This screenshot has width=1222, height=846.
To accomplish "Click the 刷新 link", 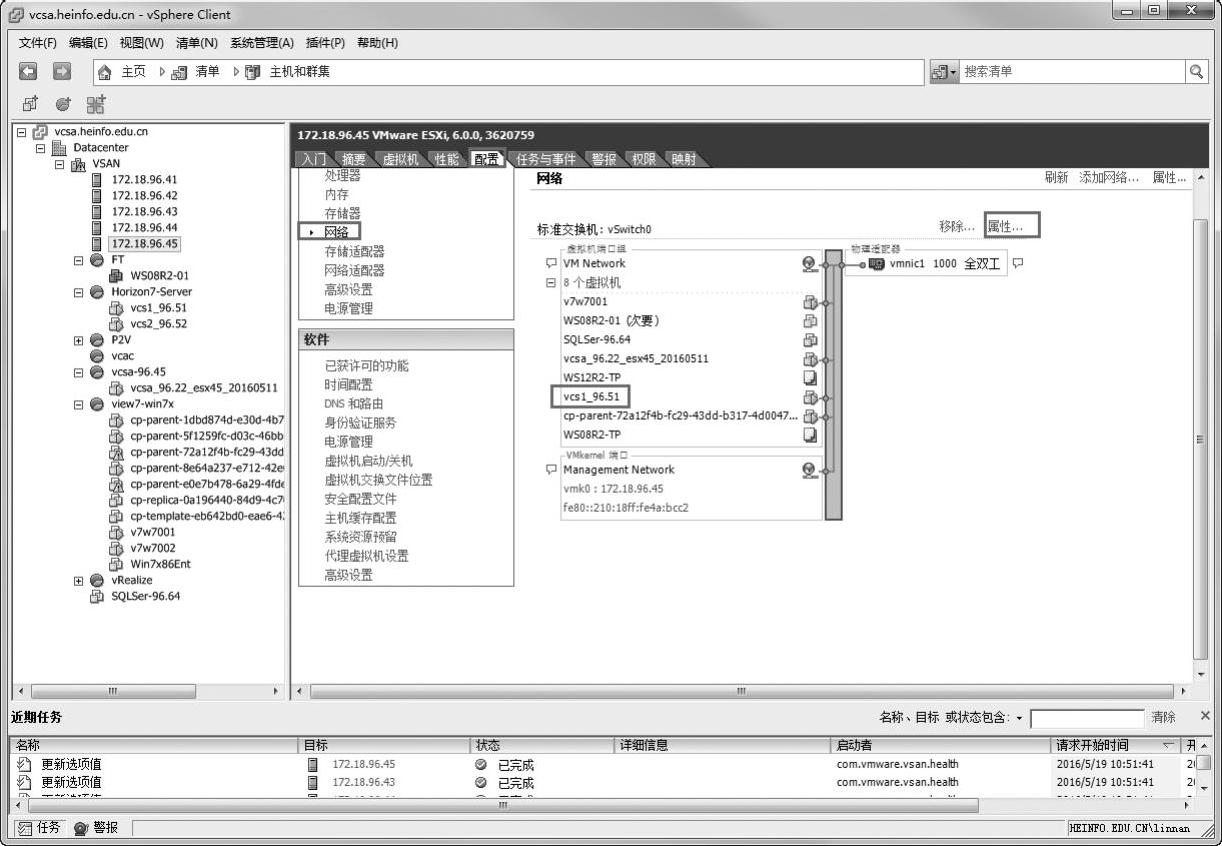I will point(1056,177).
